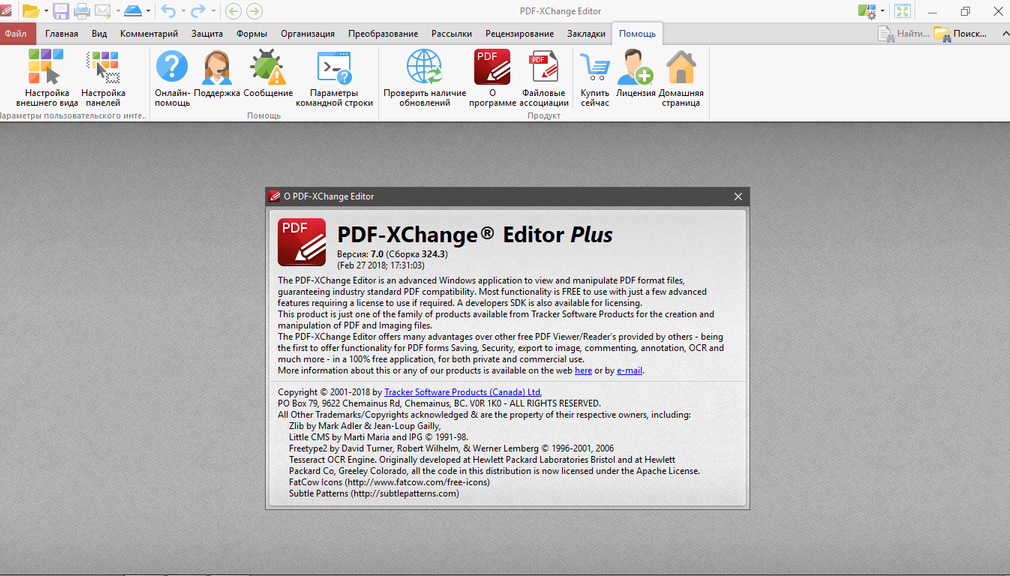Click the "Zlib by Mark Adler" credit line
The image size is (1010, 576).
(x=365, y=426)
